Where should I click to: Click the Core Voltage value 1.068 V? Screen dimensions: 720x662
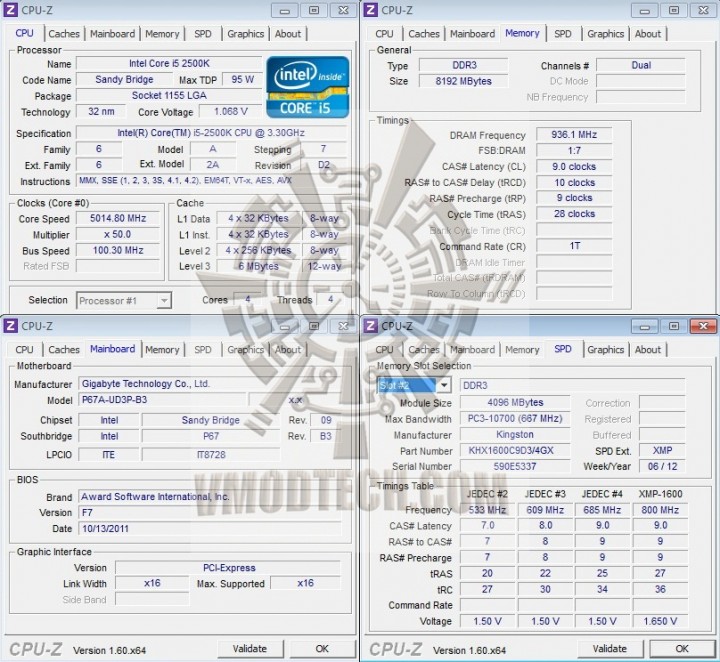(231, 112)
